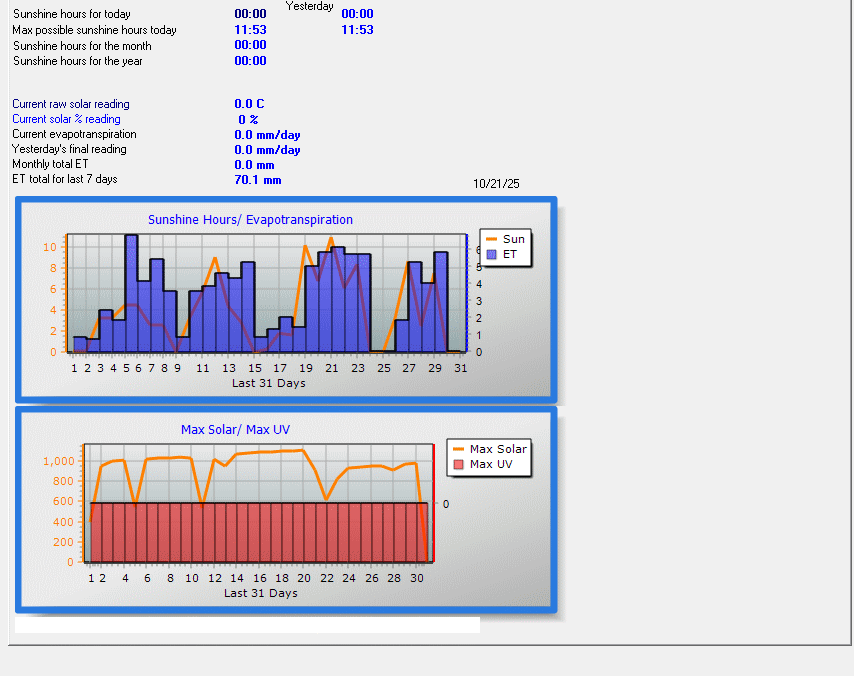This screenshot has height=676, width=854.
Task: Click the 70.1 mm ET total value
Action: click(x=257, y=180)
